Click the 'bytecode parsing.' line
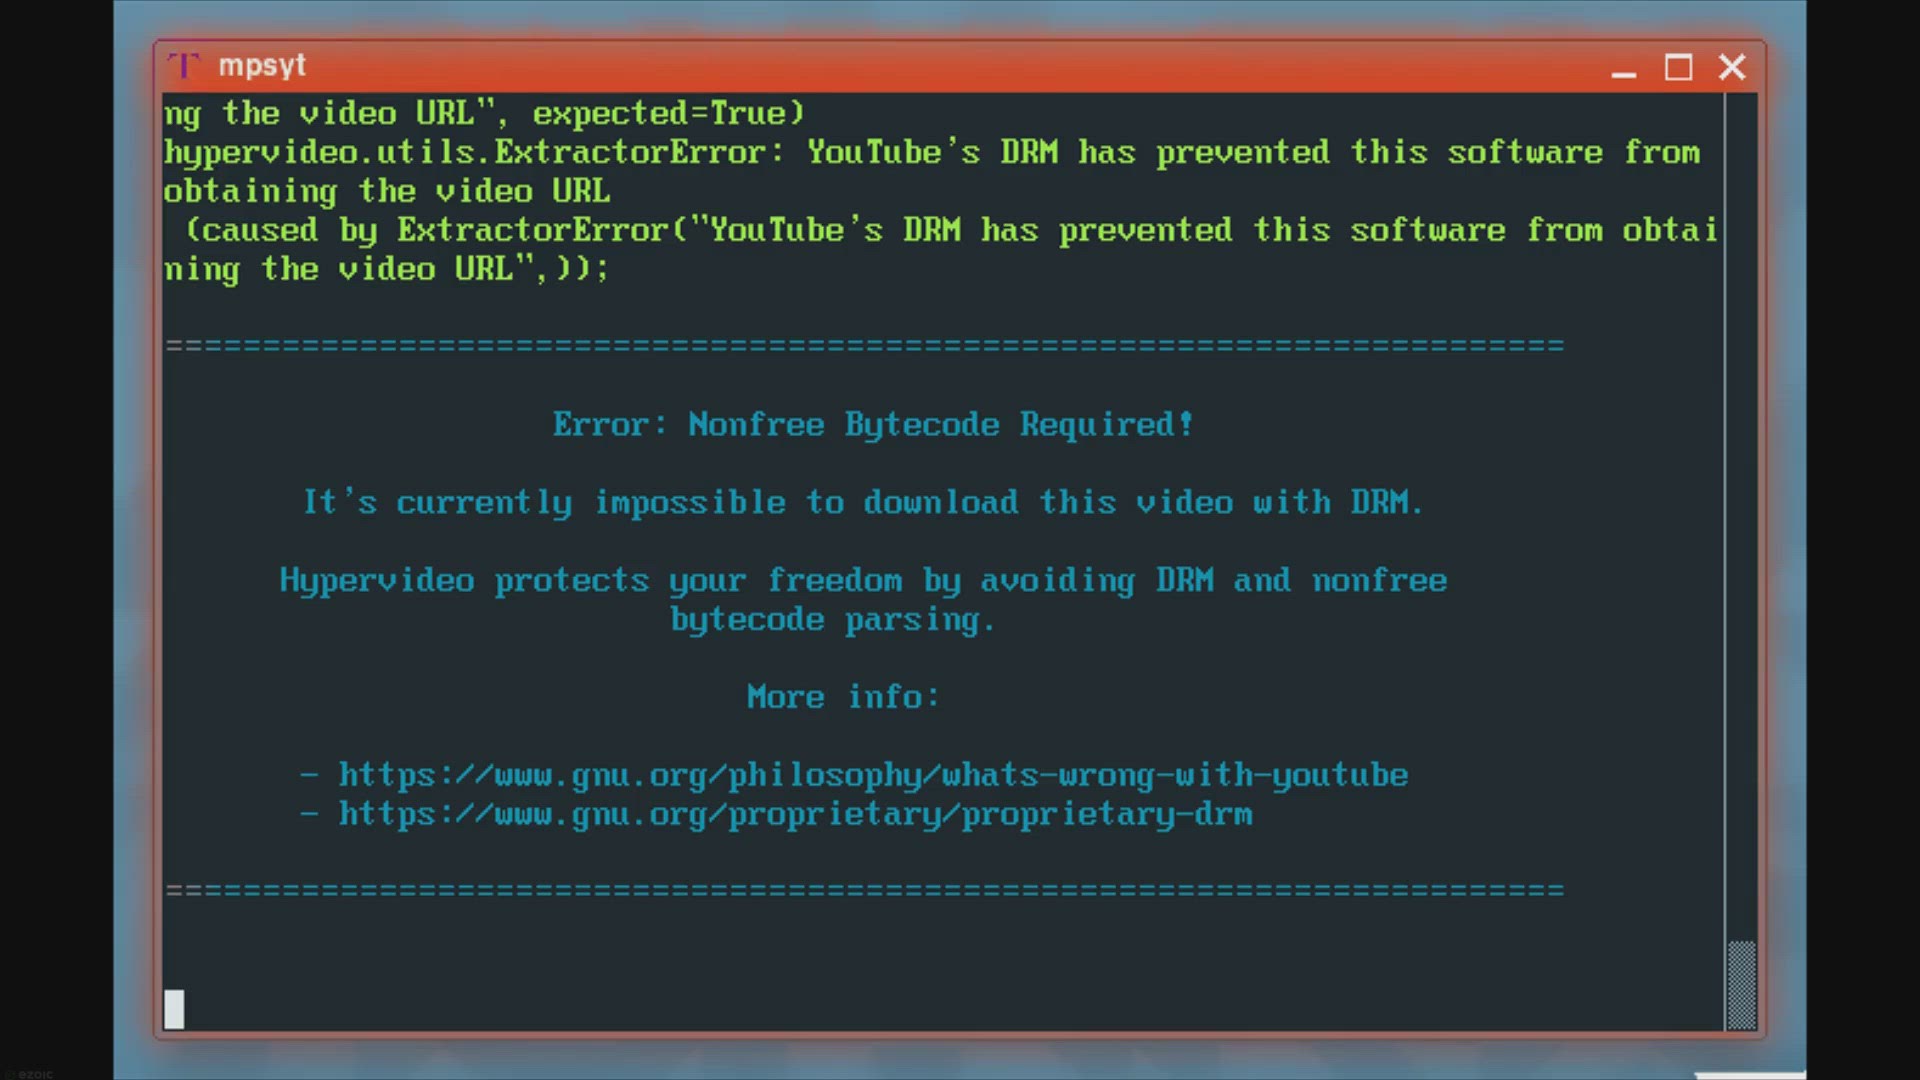 (x=833, y=619)
